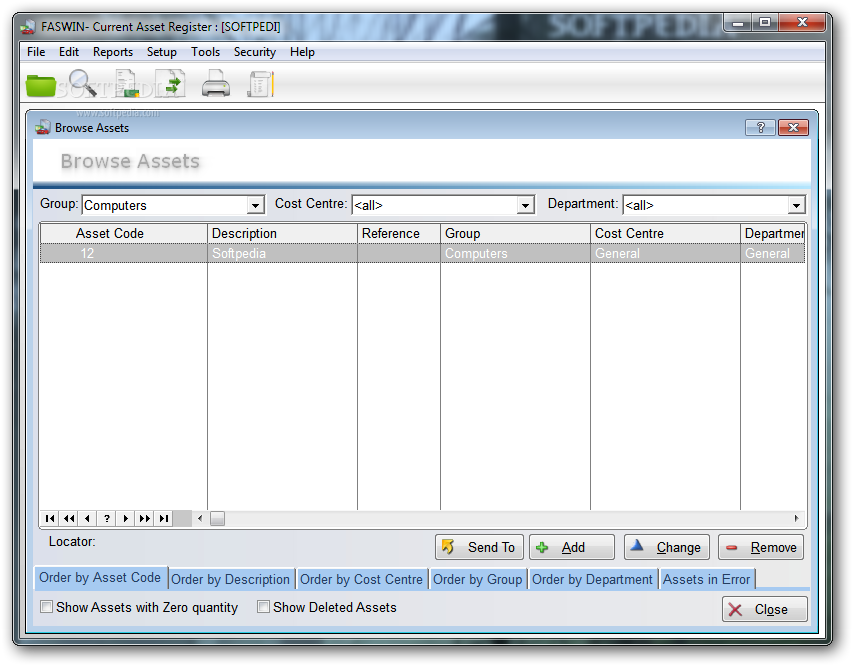Jump to last record navigation arrow

(164, 519)
